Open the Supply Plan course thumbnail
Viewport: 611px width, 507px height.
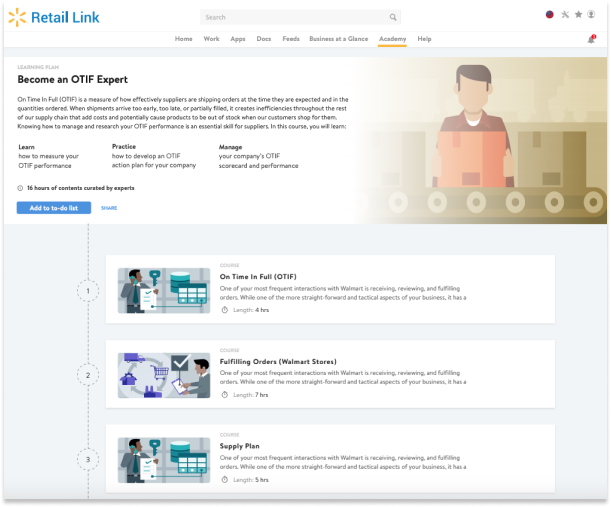click(x=164, y=460)
